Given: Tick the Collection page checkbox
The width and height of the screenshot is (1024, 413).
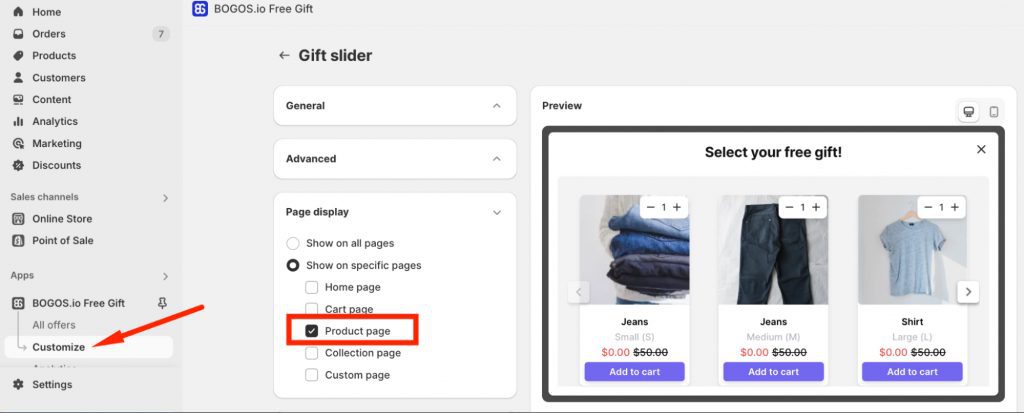Looking at the screenshot, I should pos(312,353).
